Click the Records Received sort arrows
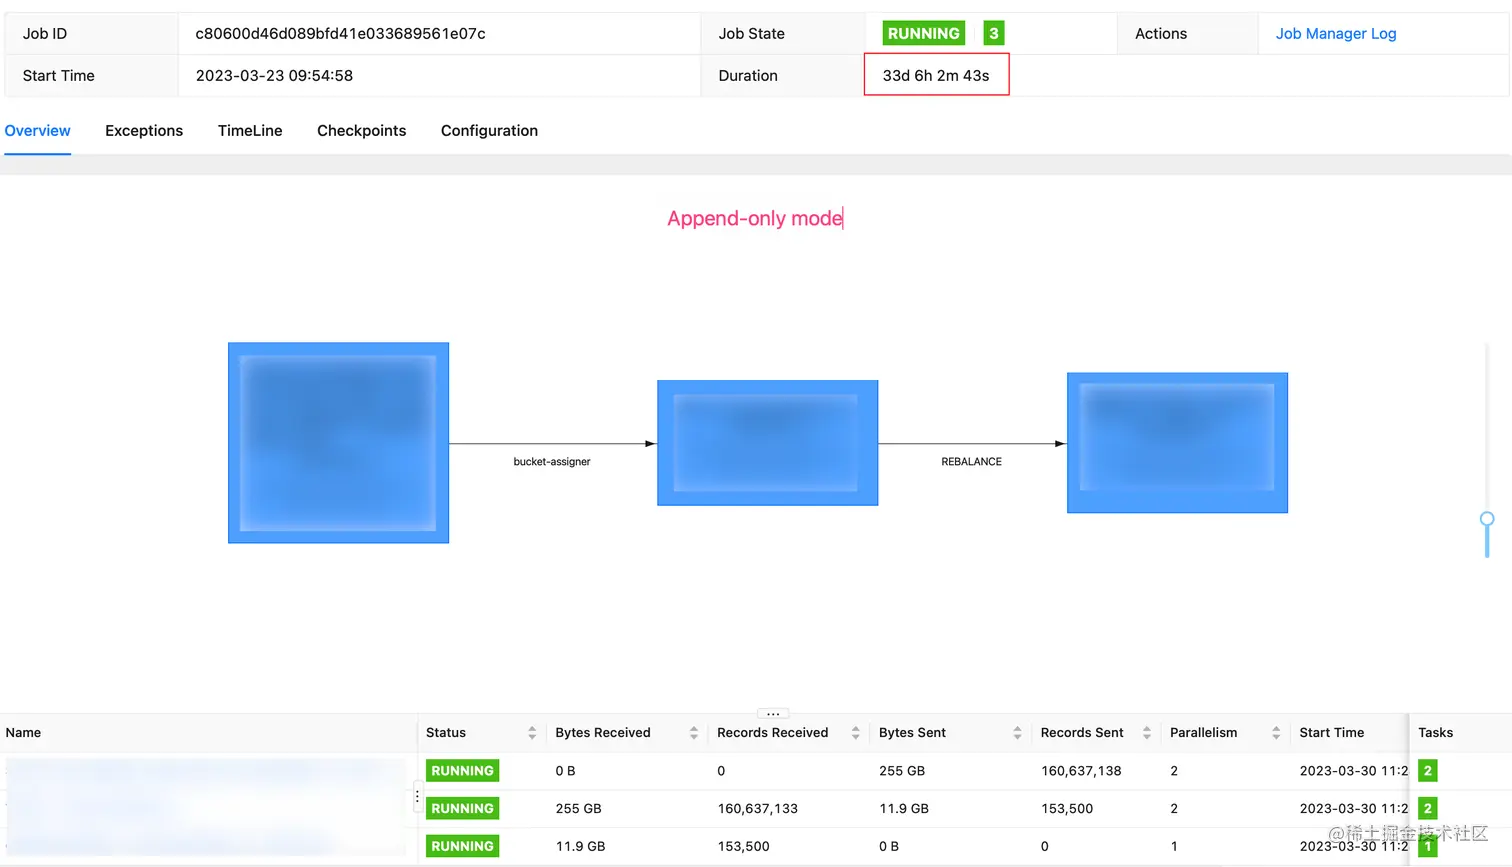 click(x=856, y=733)
